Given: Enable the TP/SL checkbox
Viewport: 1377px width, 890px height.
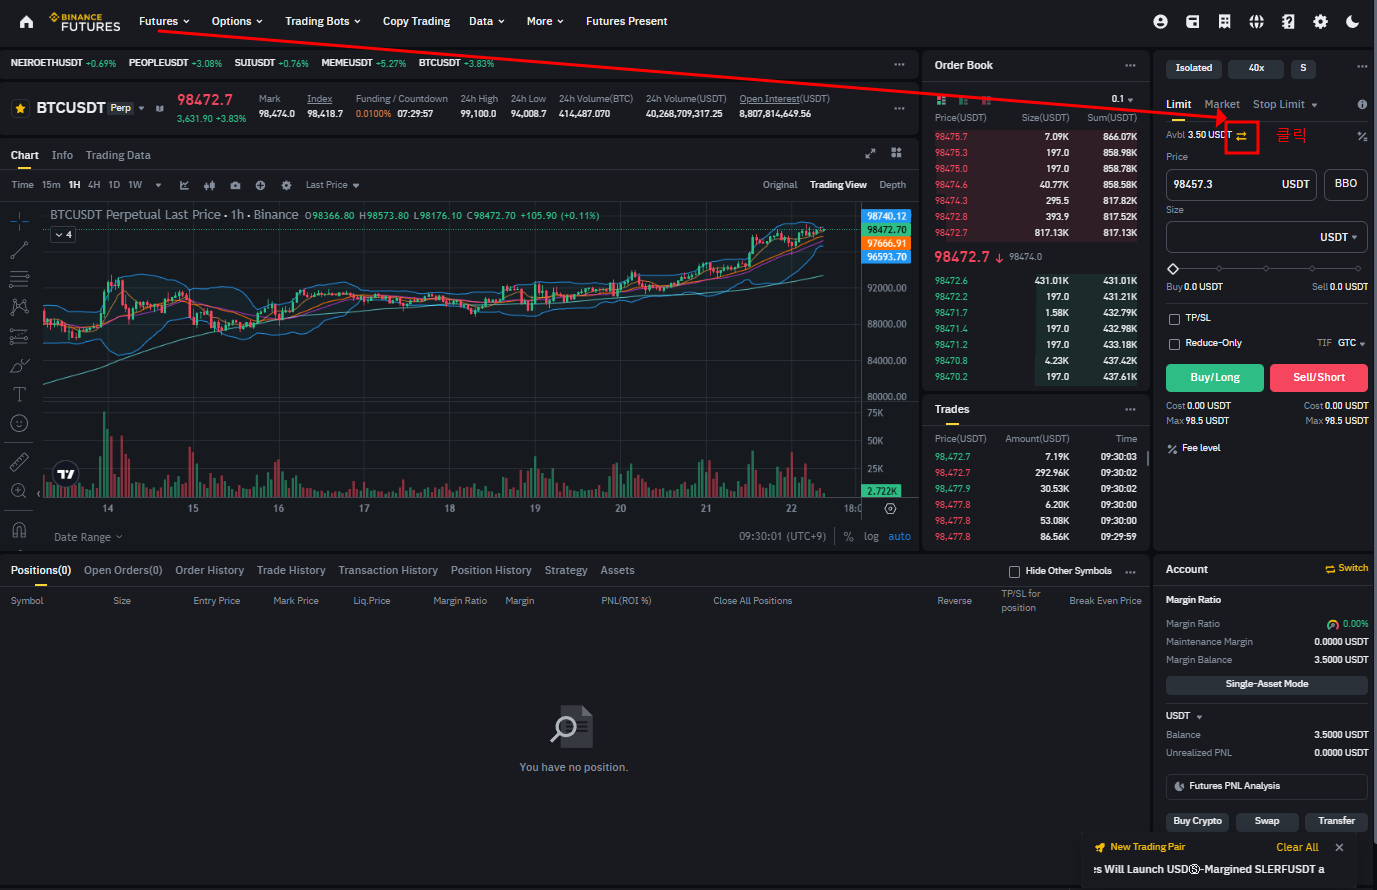Looking at the screenshot, I should point(1175,319).
